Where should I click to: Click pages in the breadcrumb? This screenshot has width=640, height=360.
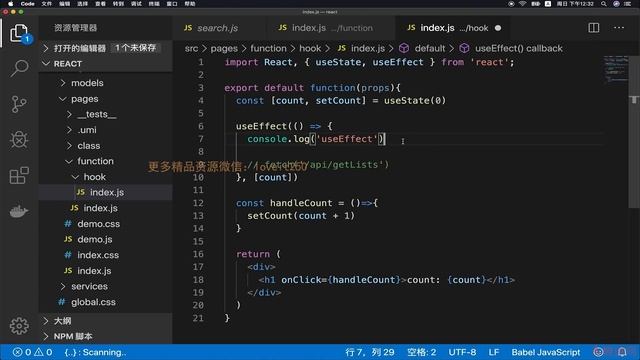(224, 48)
